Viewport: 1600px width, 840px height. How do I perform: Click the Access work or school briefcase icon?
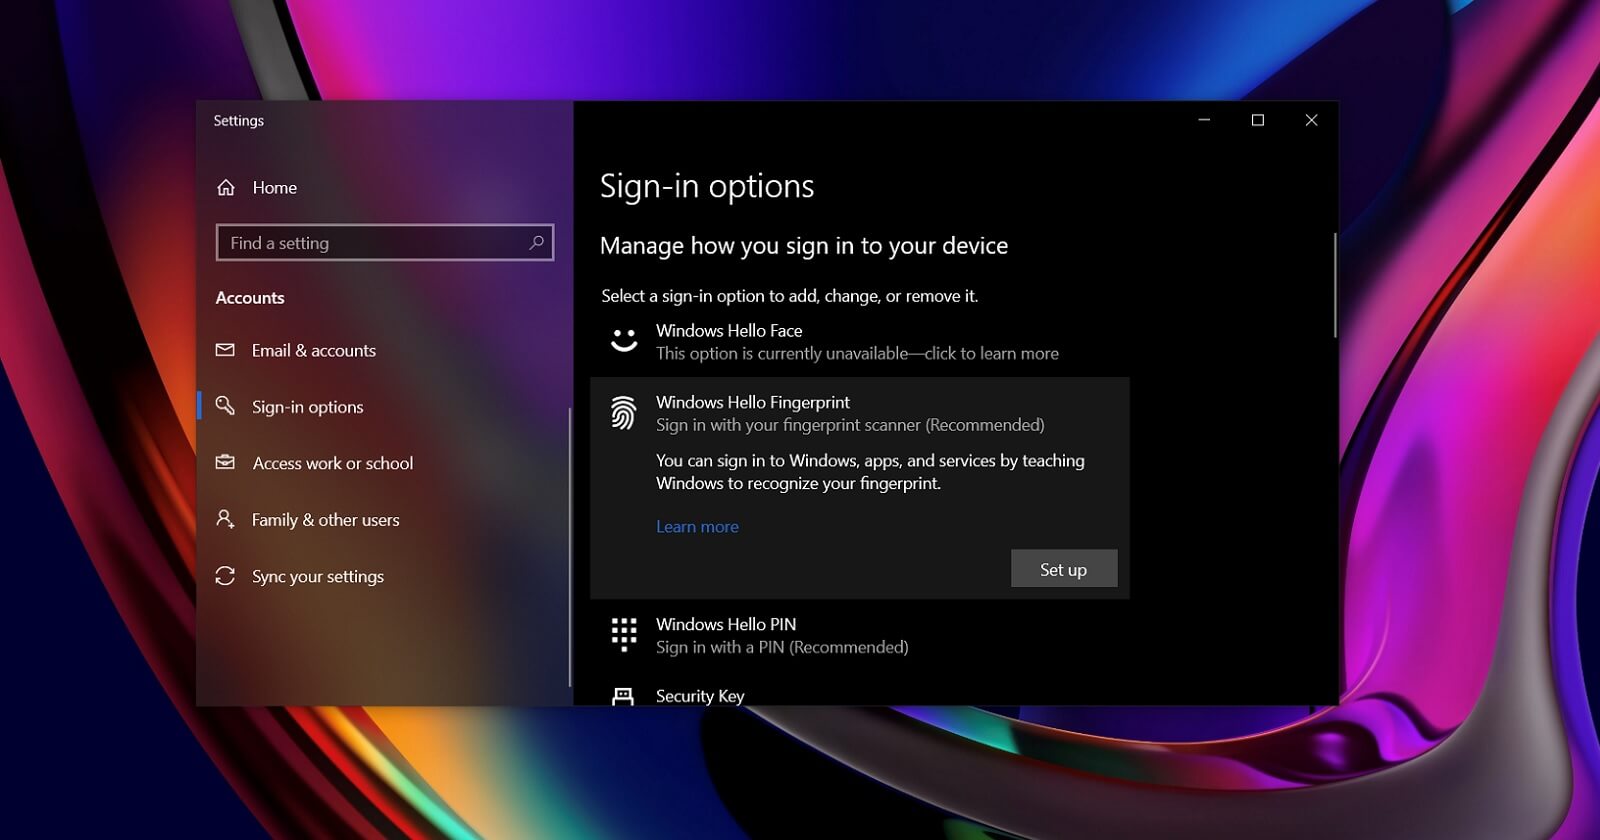[226, 462]
